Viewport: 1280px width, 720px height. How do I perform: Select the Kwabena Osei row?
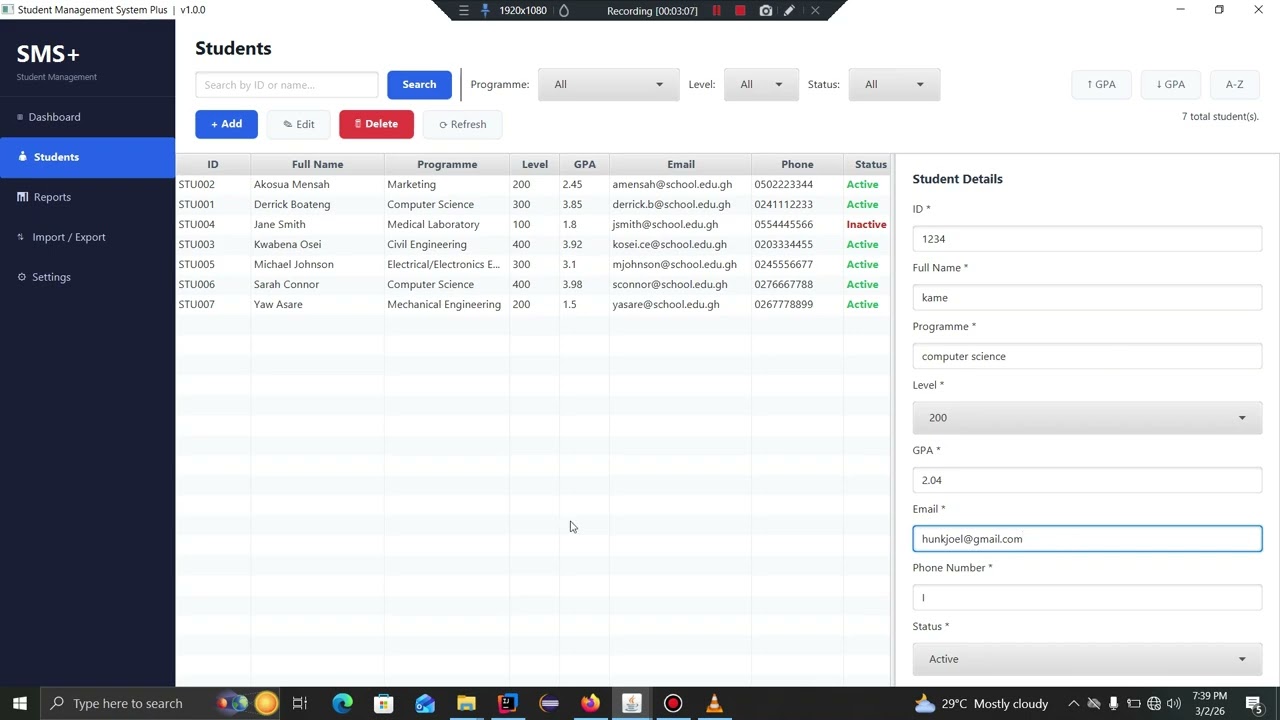pos(533,244)
